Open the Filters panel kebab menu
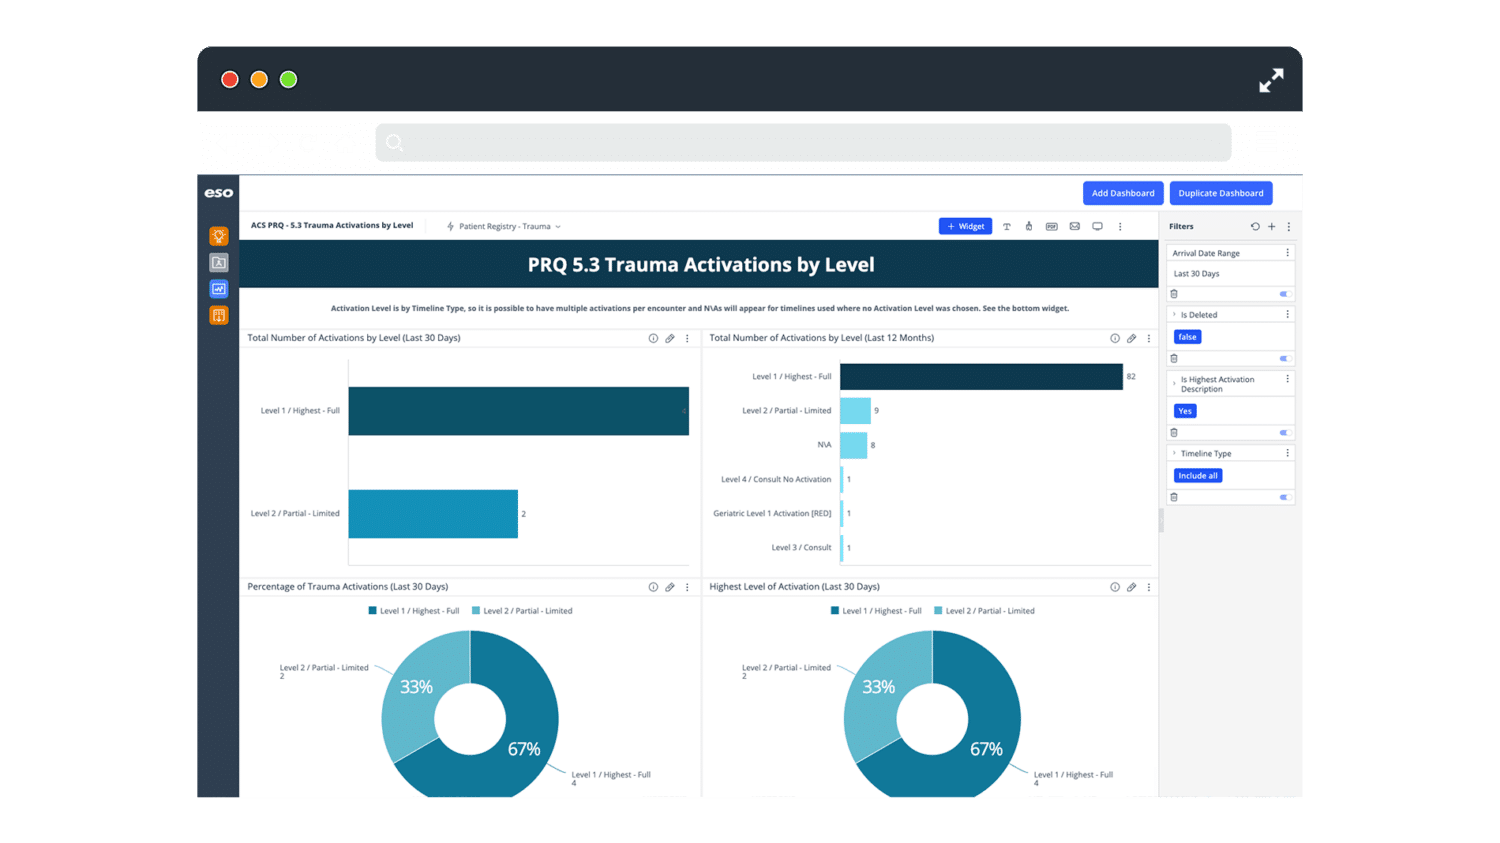The image size is (1500, 843). coord(1289,226)
